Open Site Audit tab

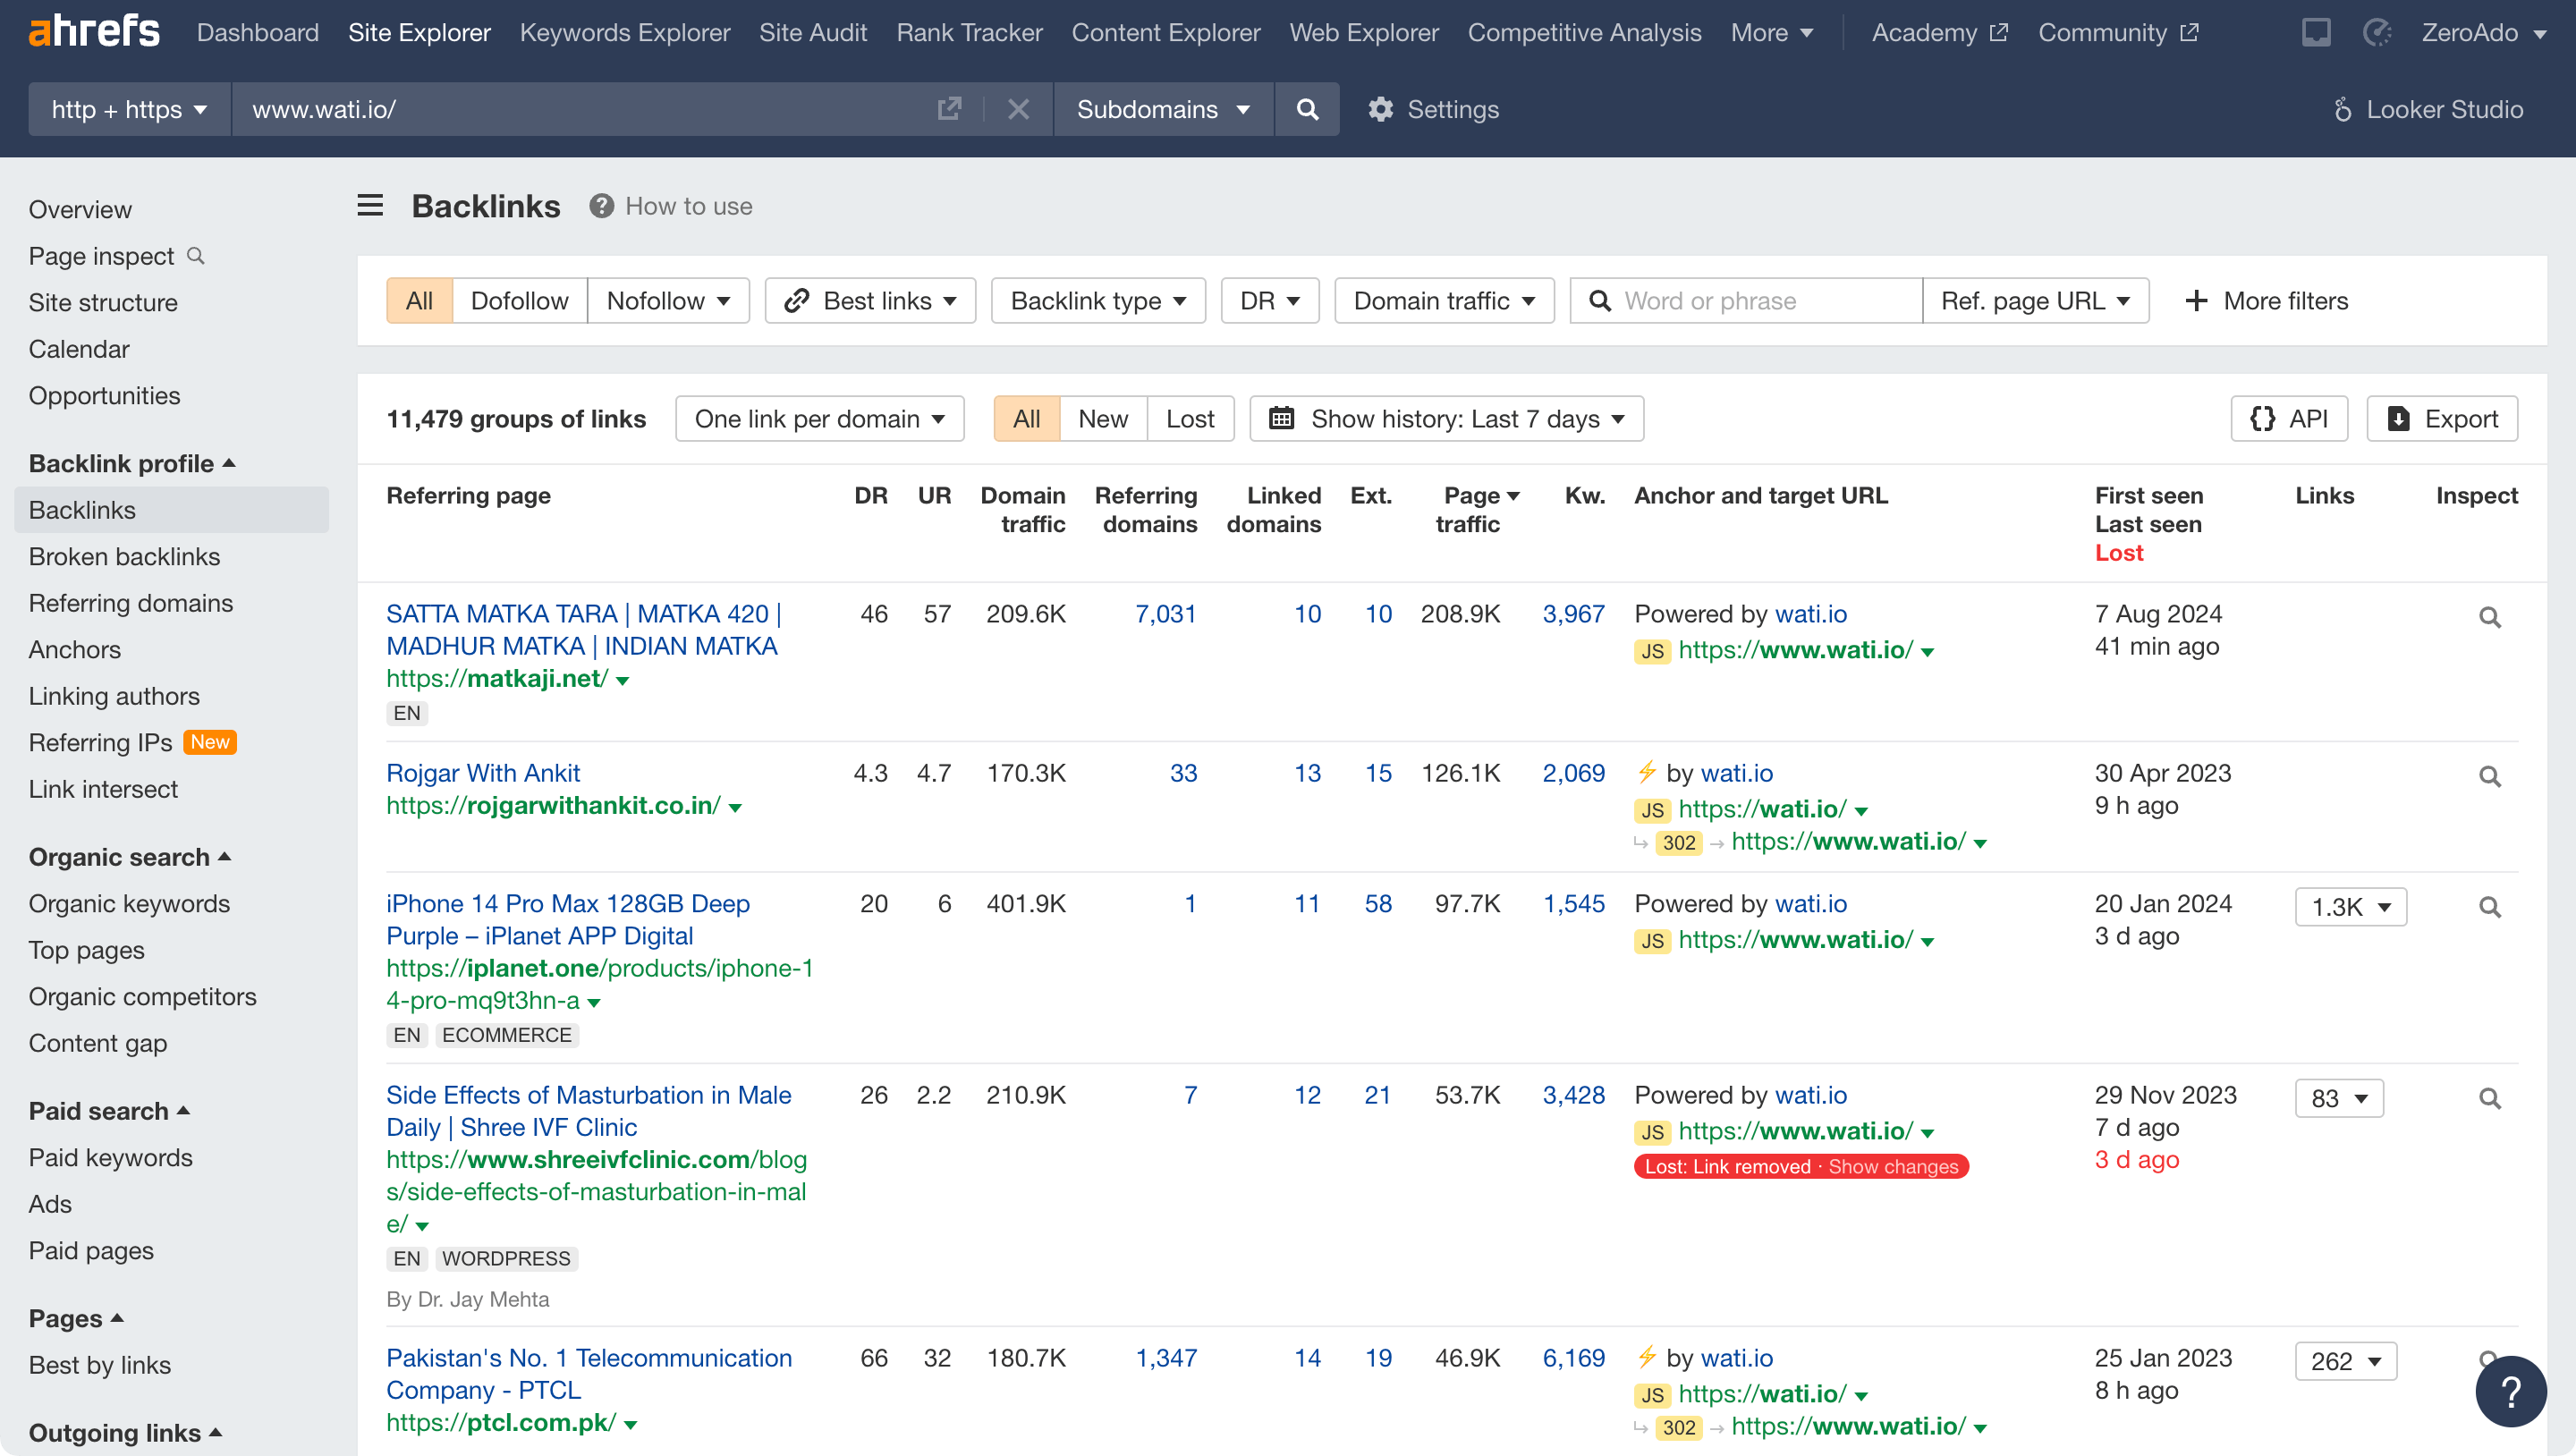click(812, 32)
